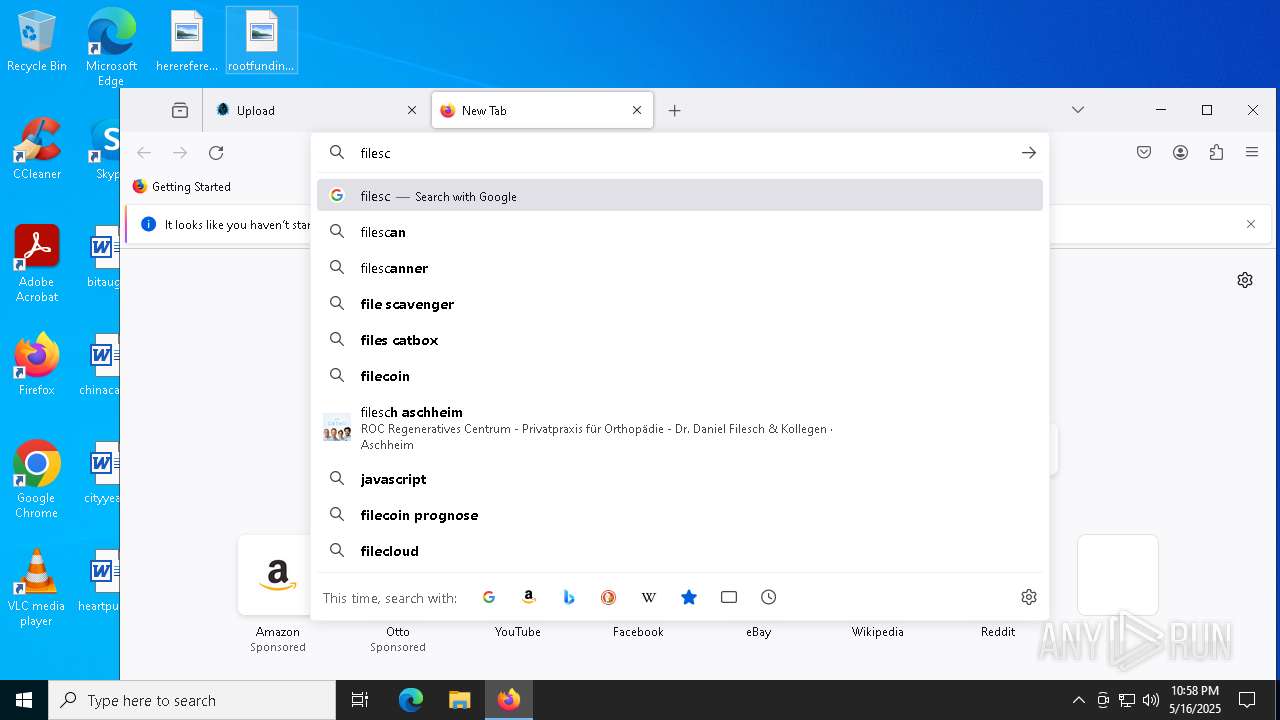Close the New Tab tab
The height and width of the screenshot is (720, 1280).
point(637,110)
